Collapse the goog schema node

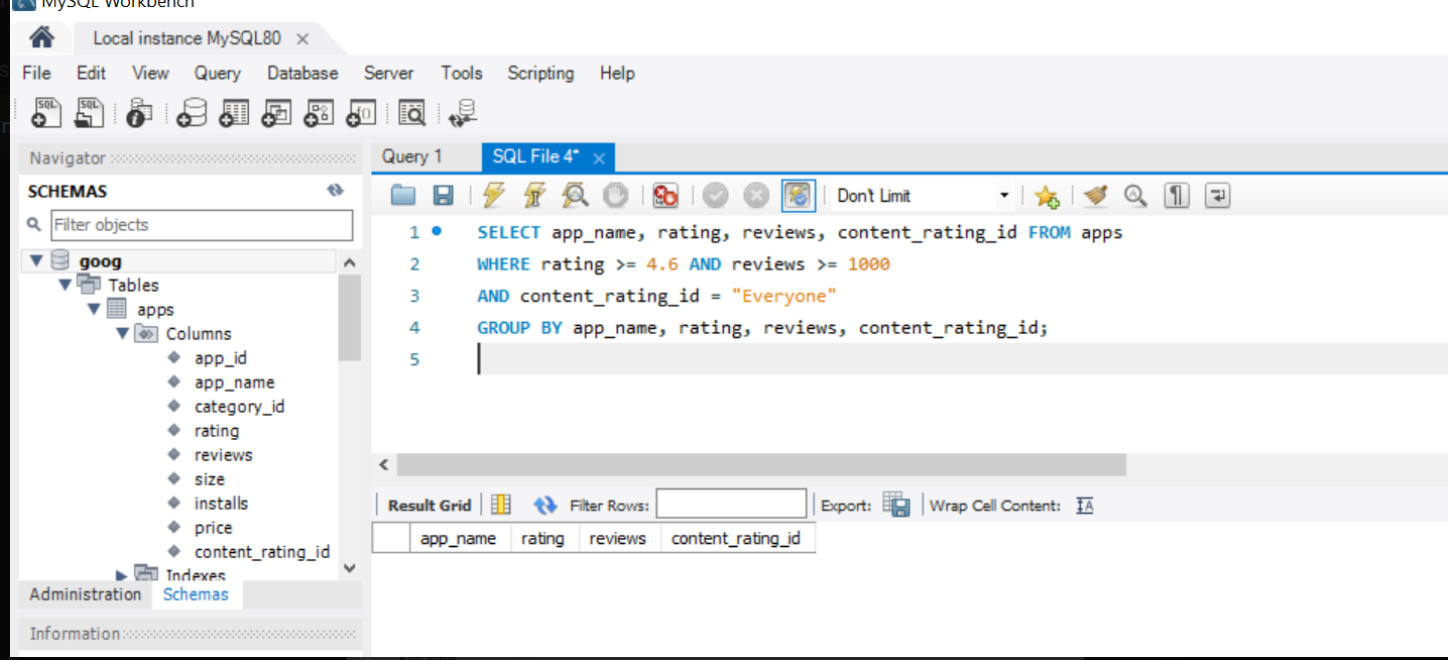(36, 261)
